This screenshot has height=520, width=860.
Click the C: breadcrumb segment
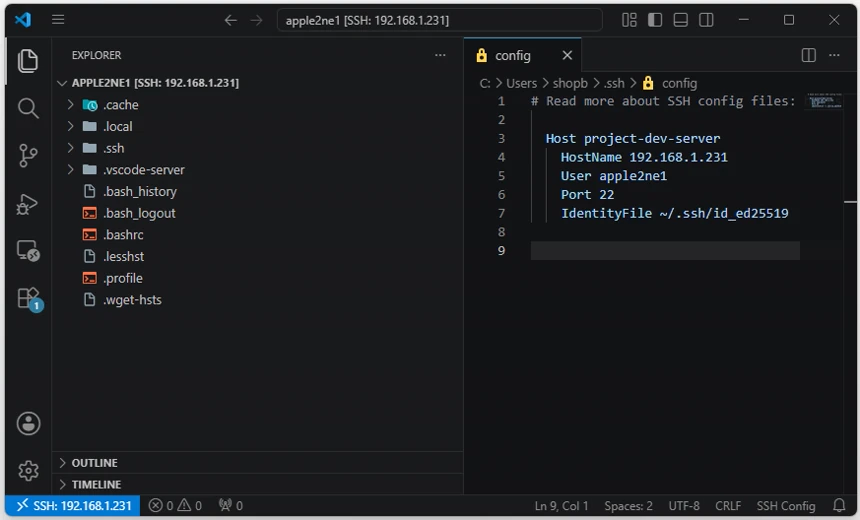[485, 83]
